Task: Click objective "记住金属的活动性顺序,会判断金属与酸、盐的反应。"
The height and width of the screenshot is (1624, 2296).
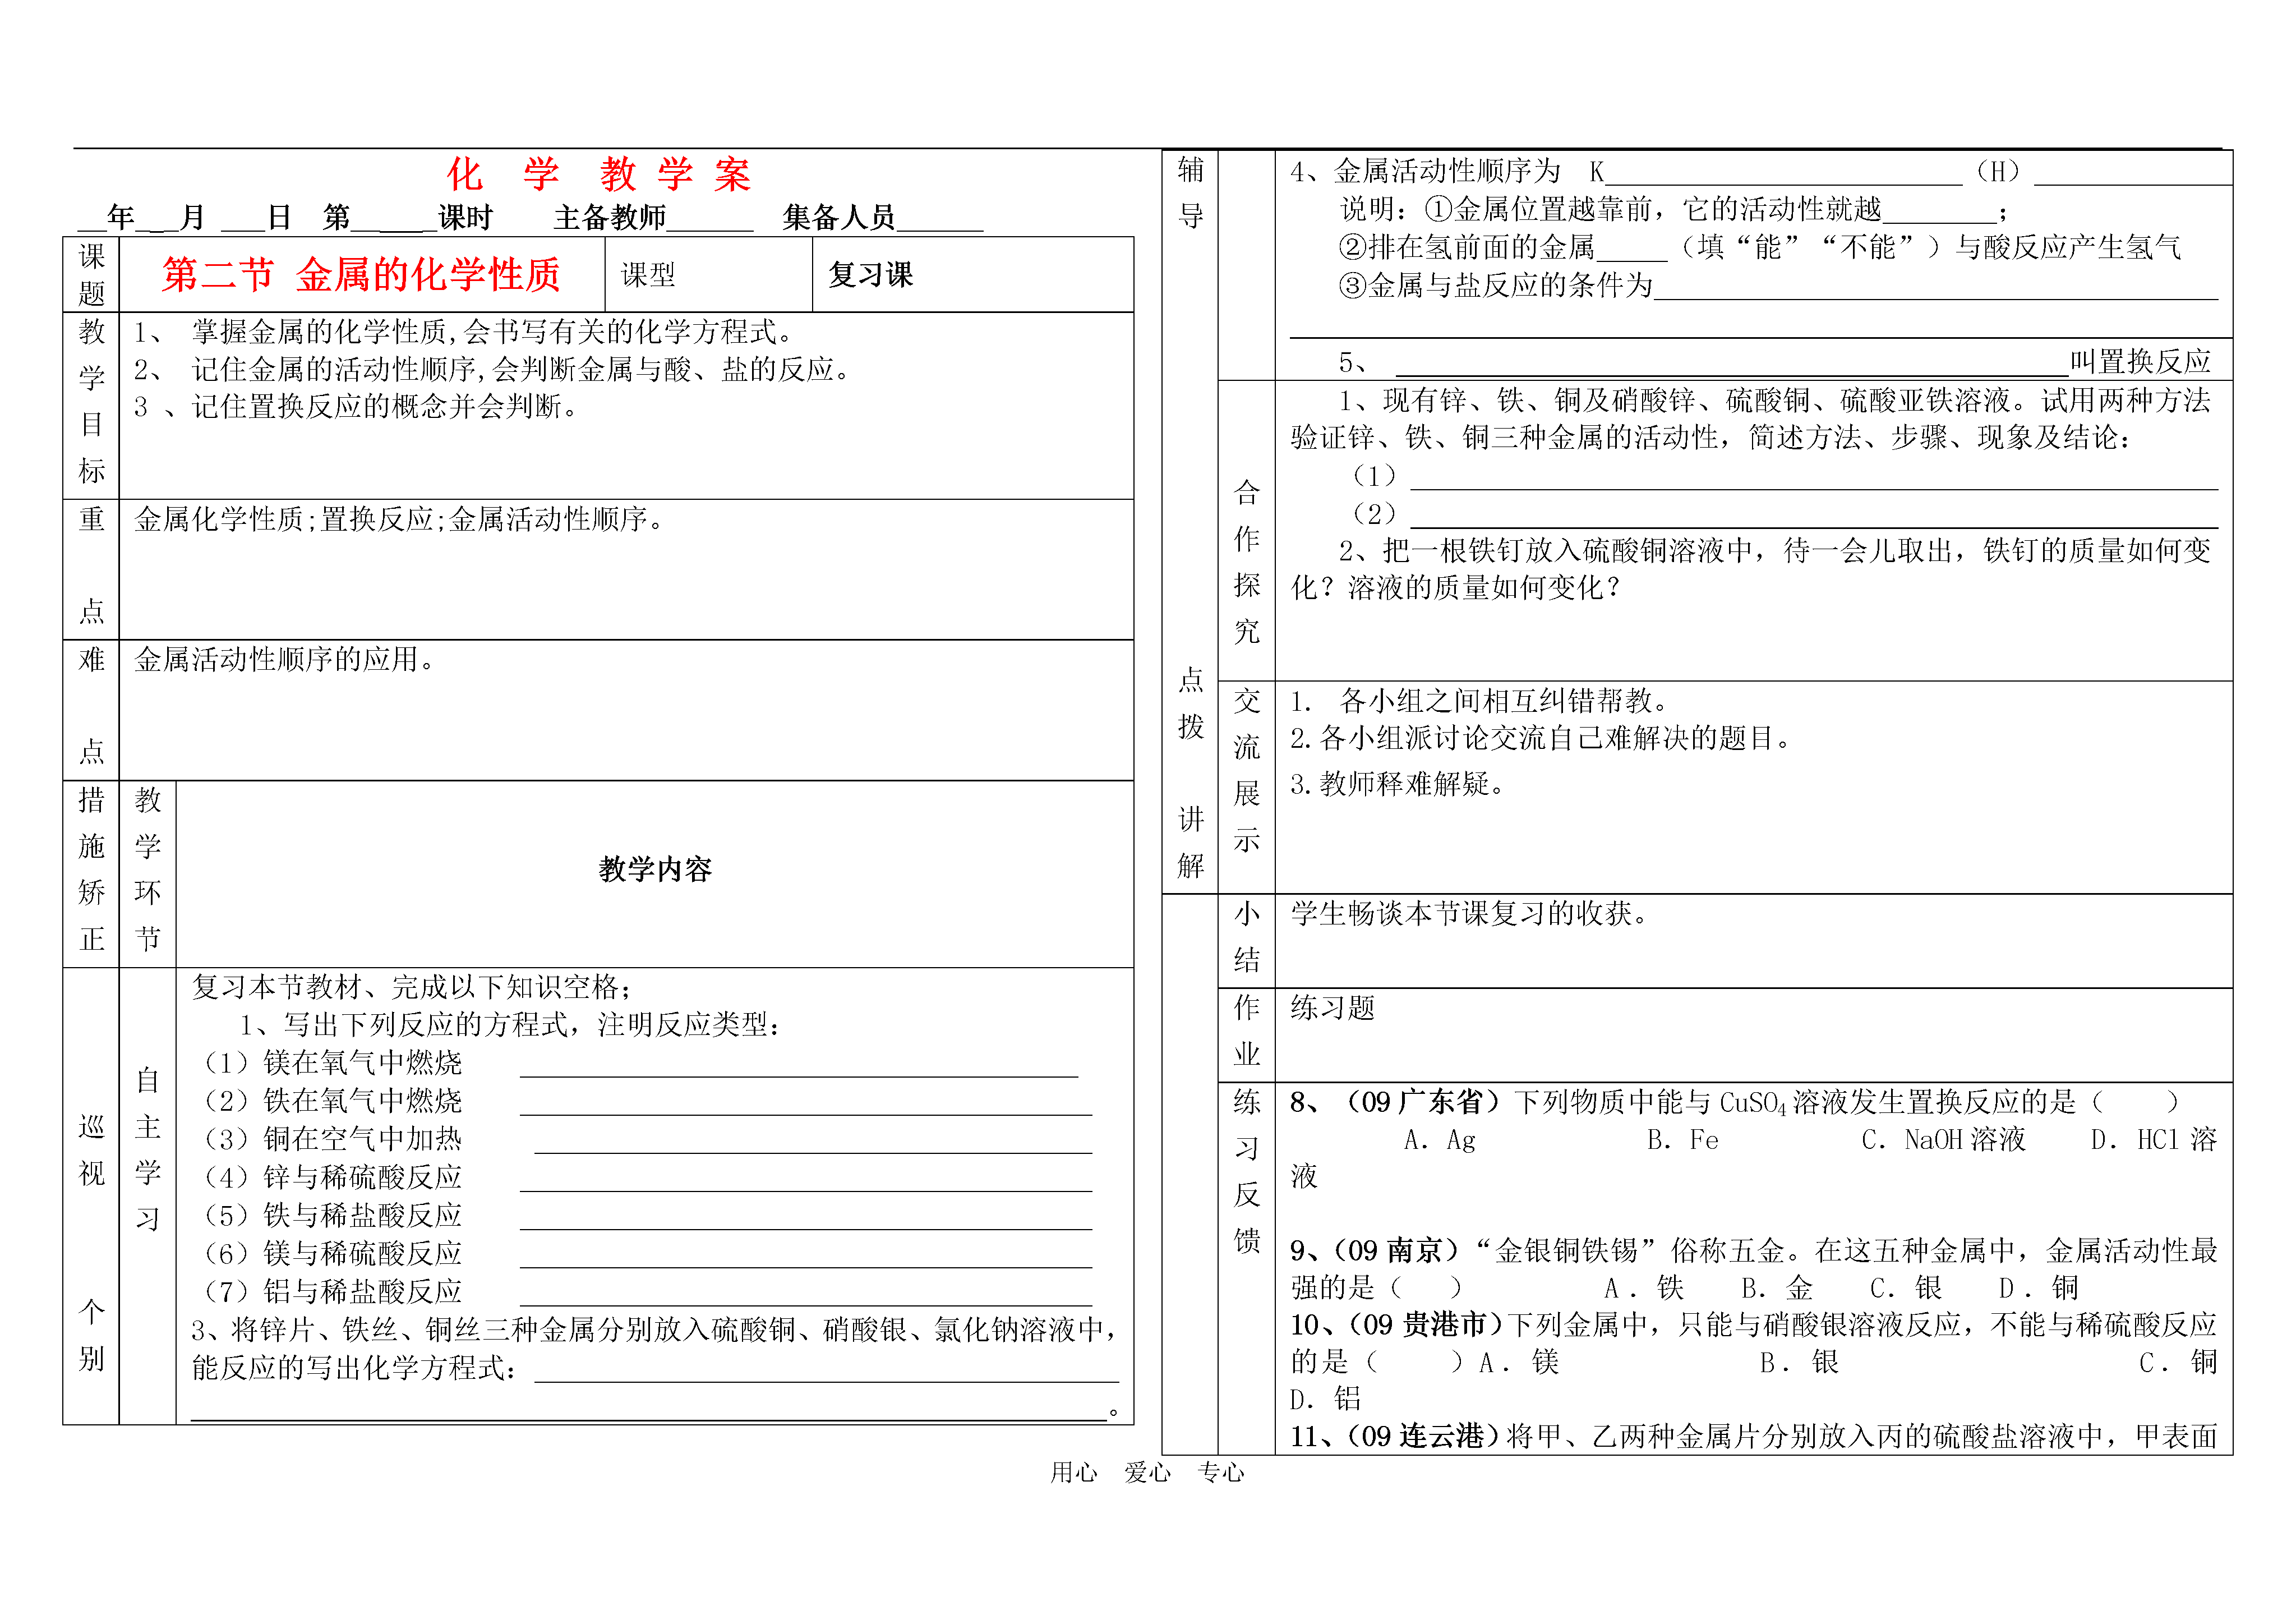Action: 523,370
